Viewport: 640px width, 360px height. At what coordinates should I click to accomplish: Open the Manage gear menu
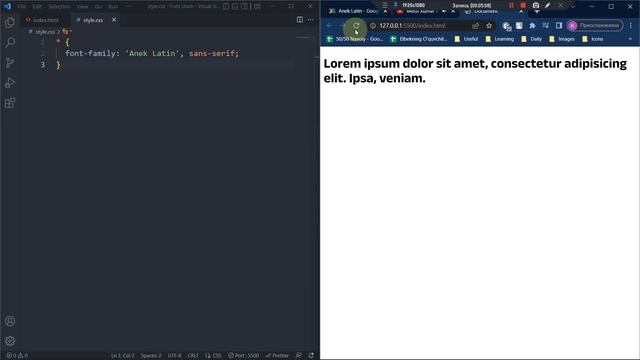[10, 341]
